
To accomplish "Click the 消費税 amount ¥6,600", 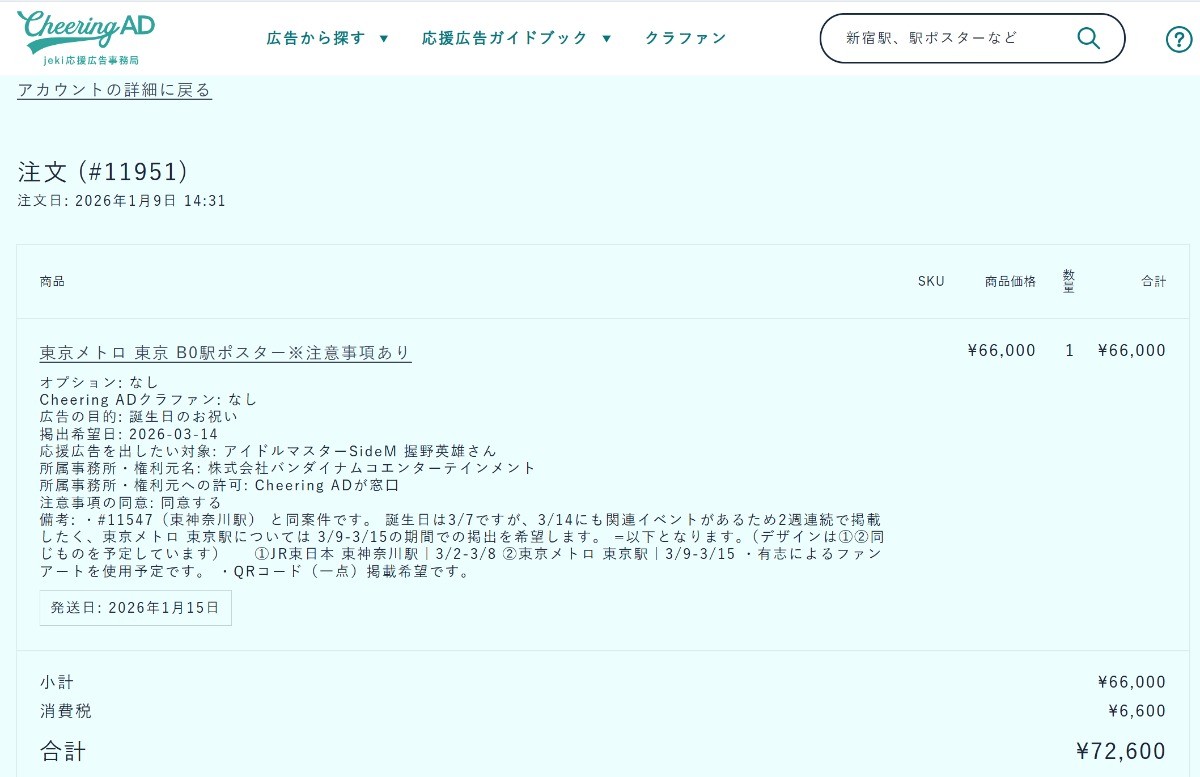I will click(x=1137, y=711).
